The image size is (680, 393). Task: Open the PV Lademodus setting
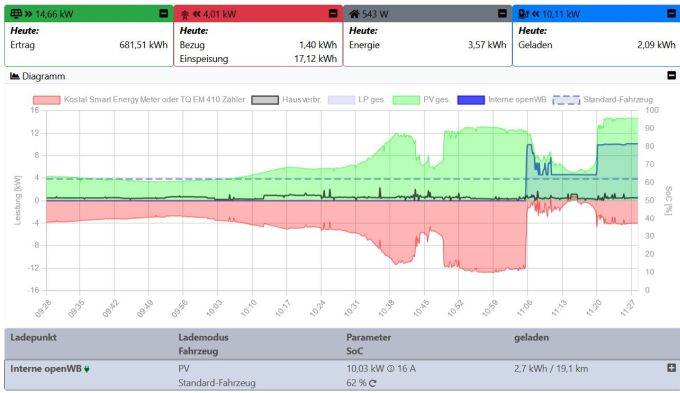(x=183, y=369)
